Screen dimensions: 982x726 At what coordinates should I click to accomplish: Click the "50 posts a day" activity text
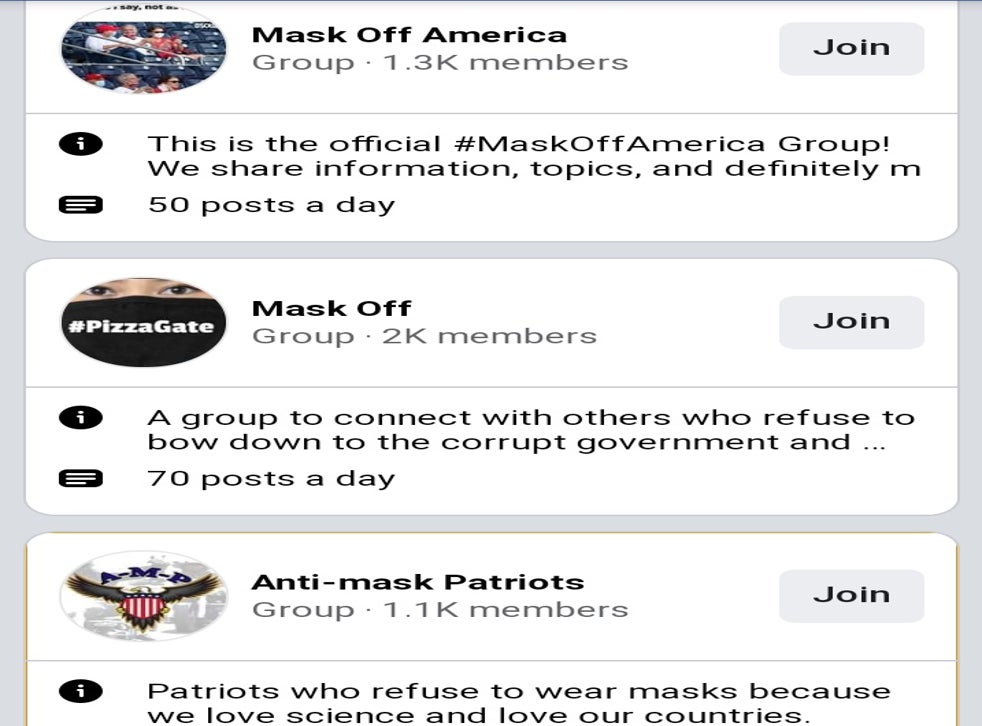coord(271,205)
